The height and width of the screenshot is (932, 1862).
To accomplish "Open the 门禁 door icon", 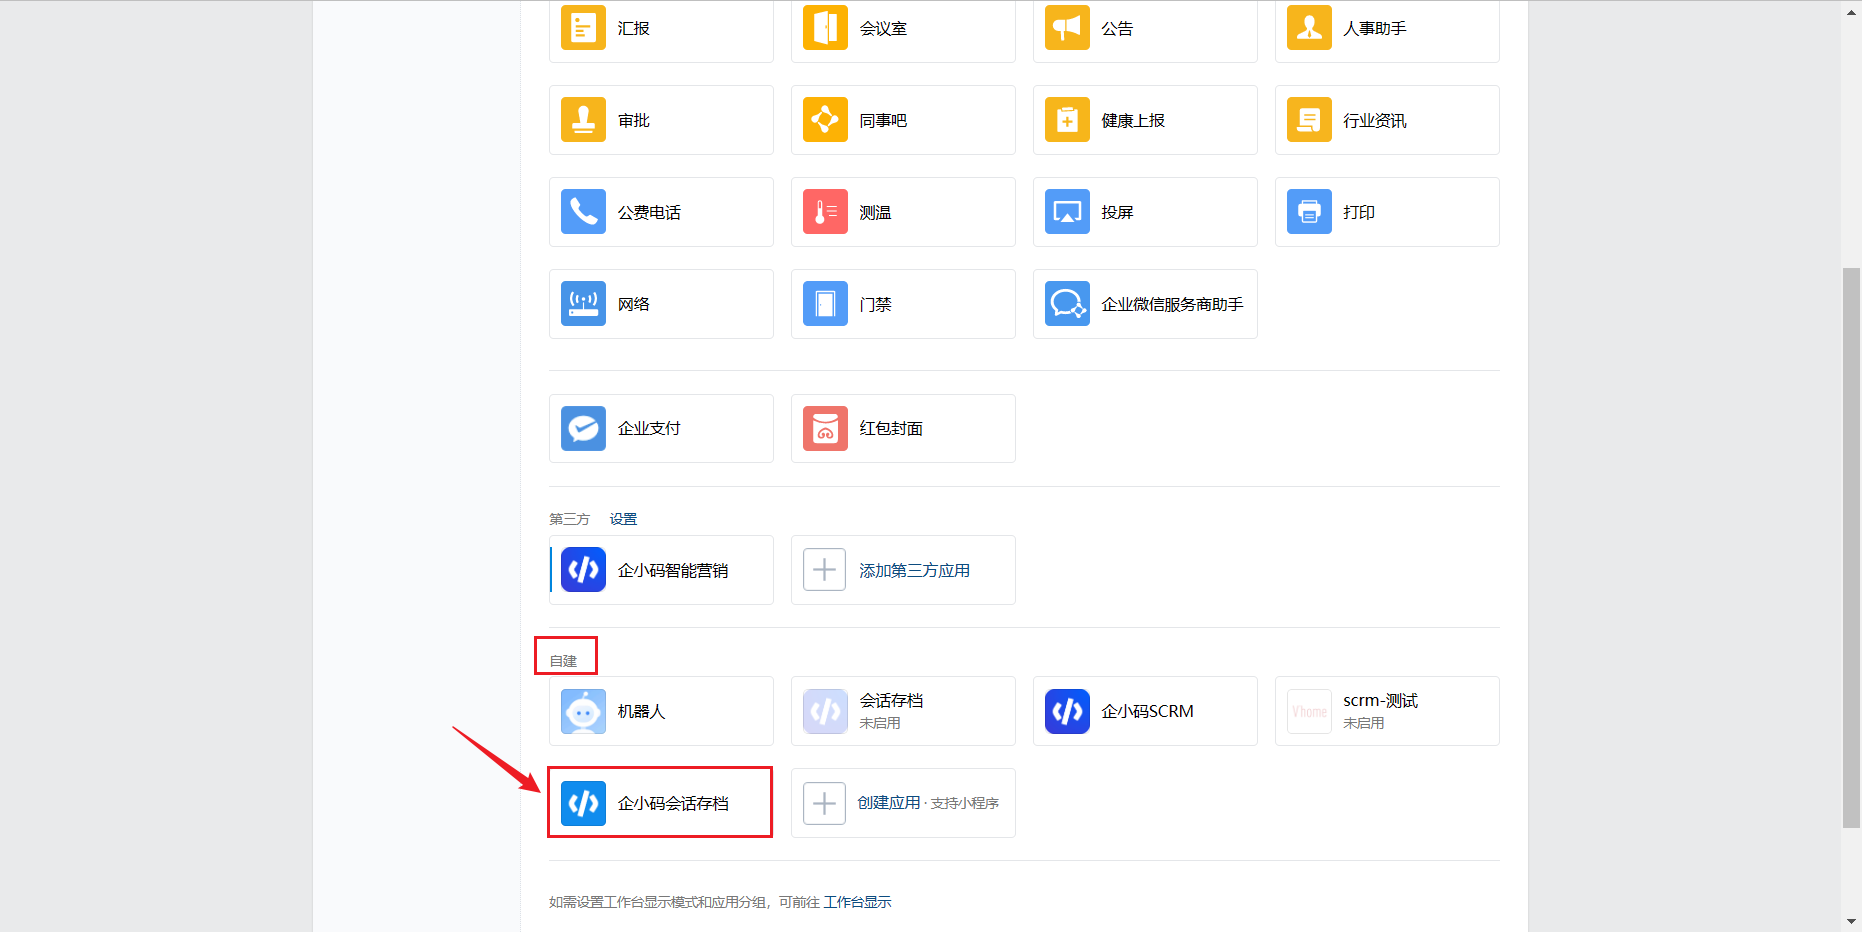I will 825,304.
